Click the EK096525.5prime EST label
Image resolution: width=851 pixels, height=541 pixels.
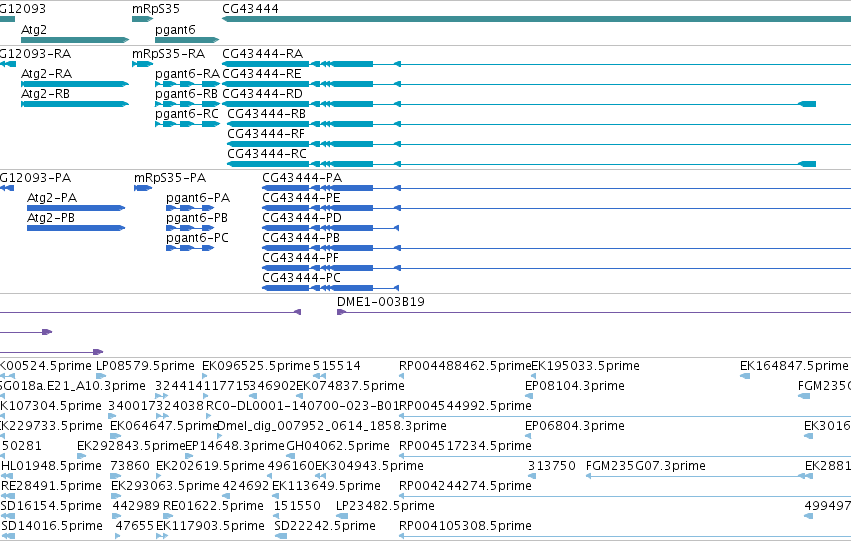(x=256, y=366)
